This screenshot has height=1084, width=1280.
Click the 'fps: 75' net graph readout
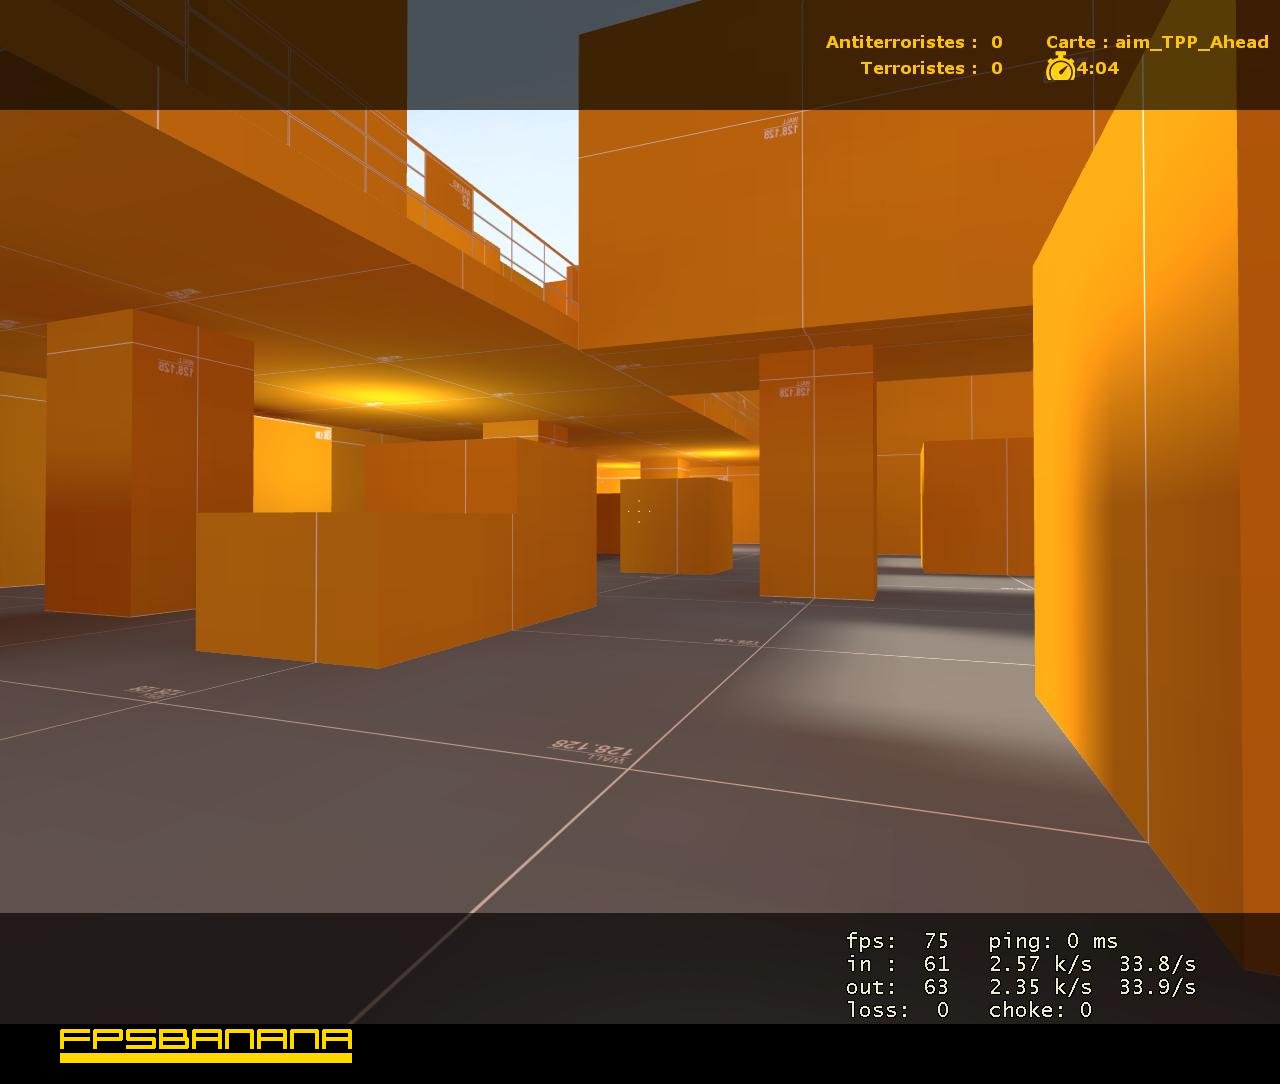(x=897, y=941)
